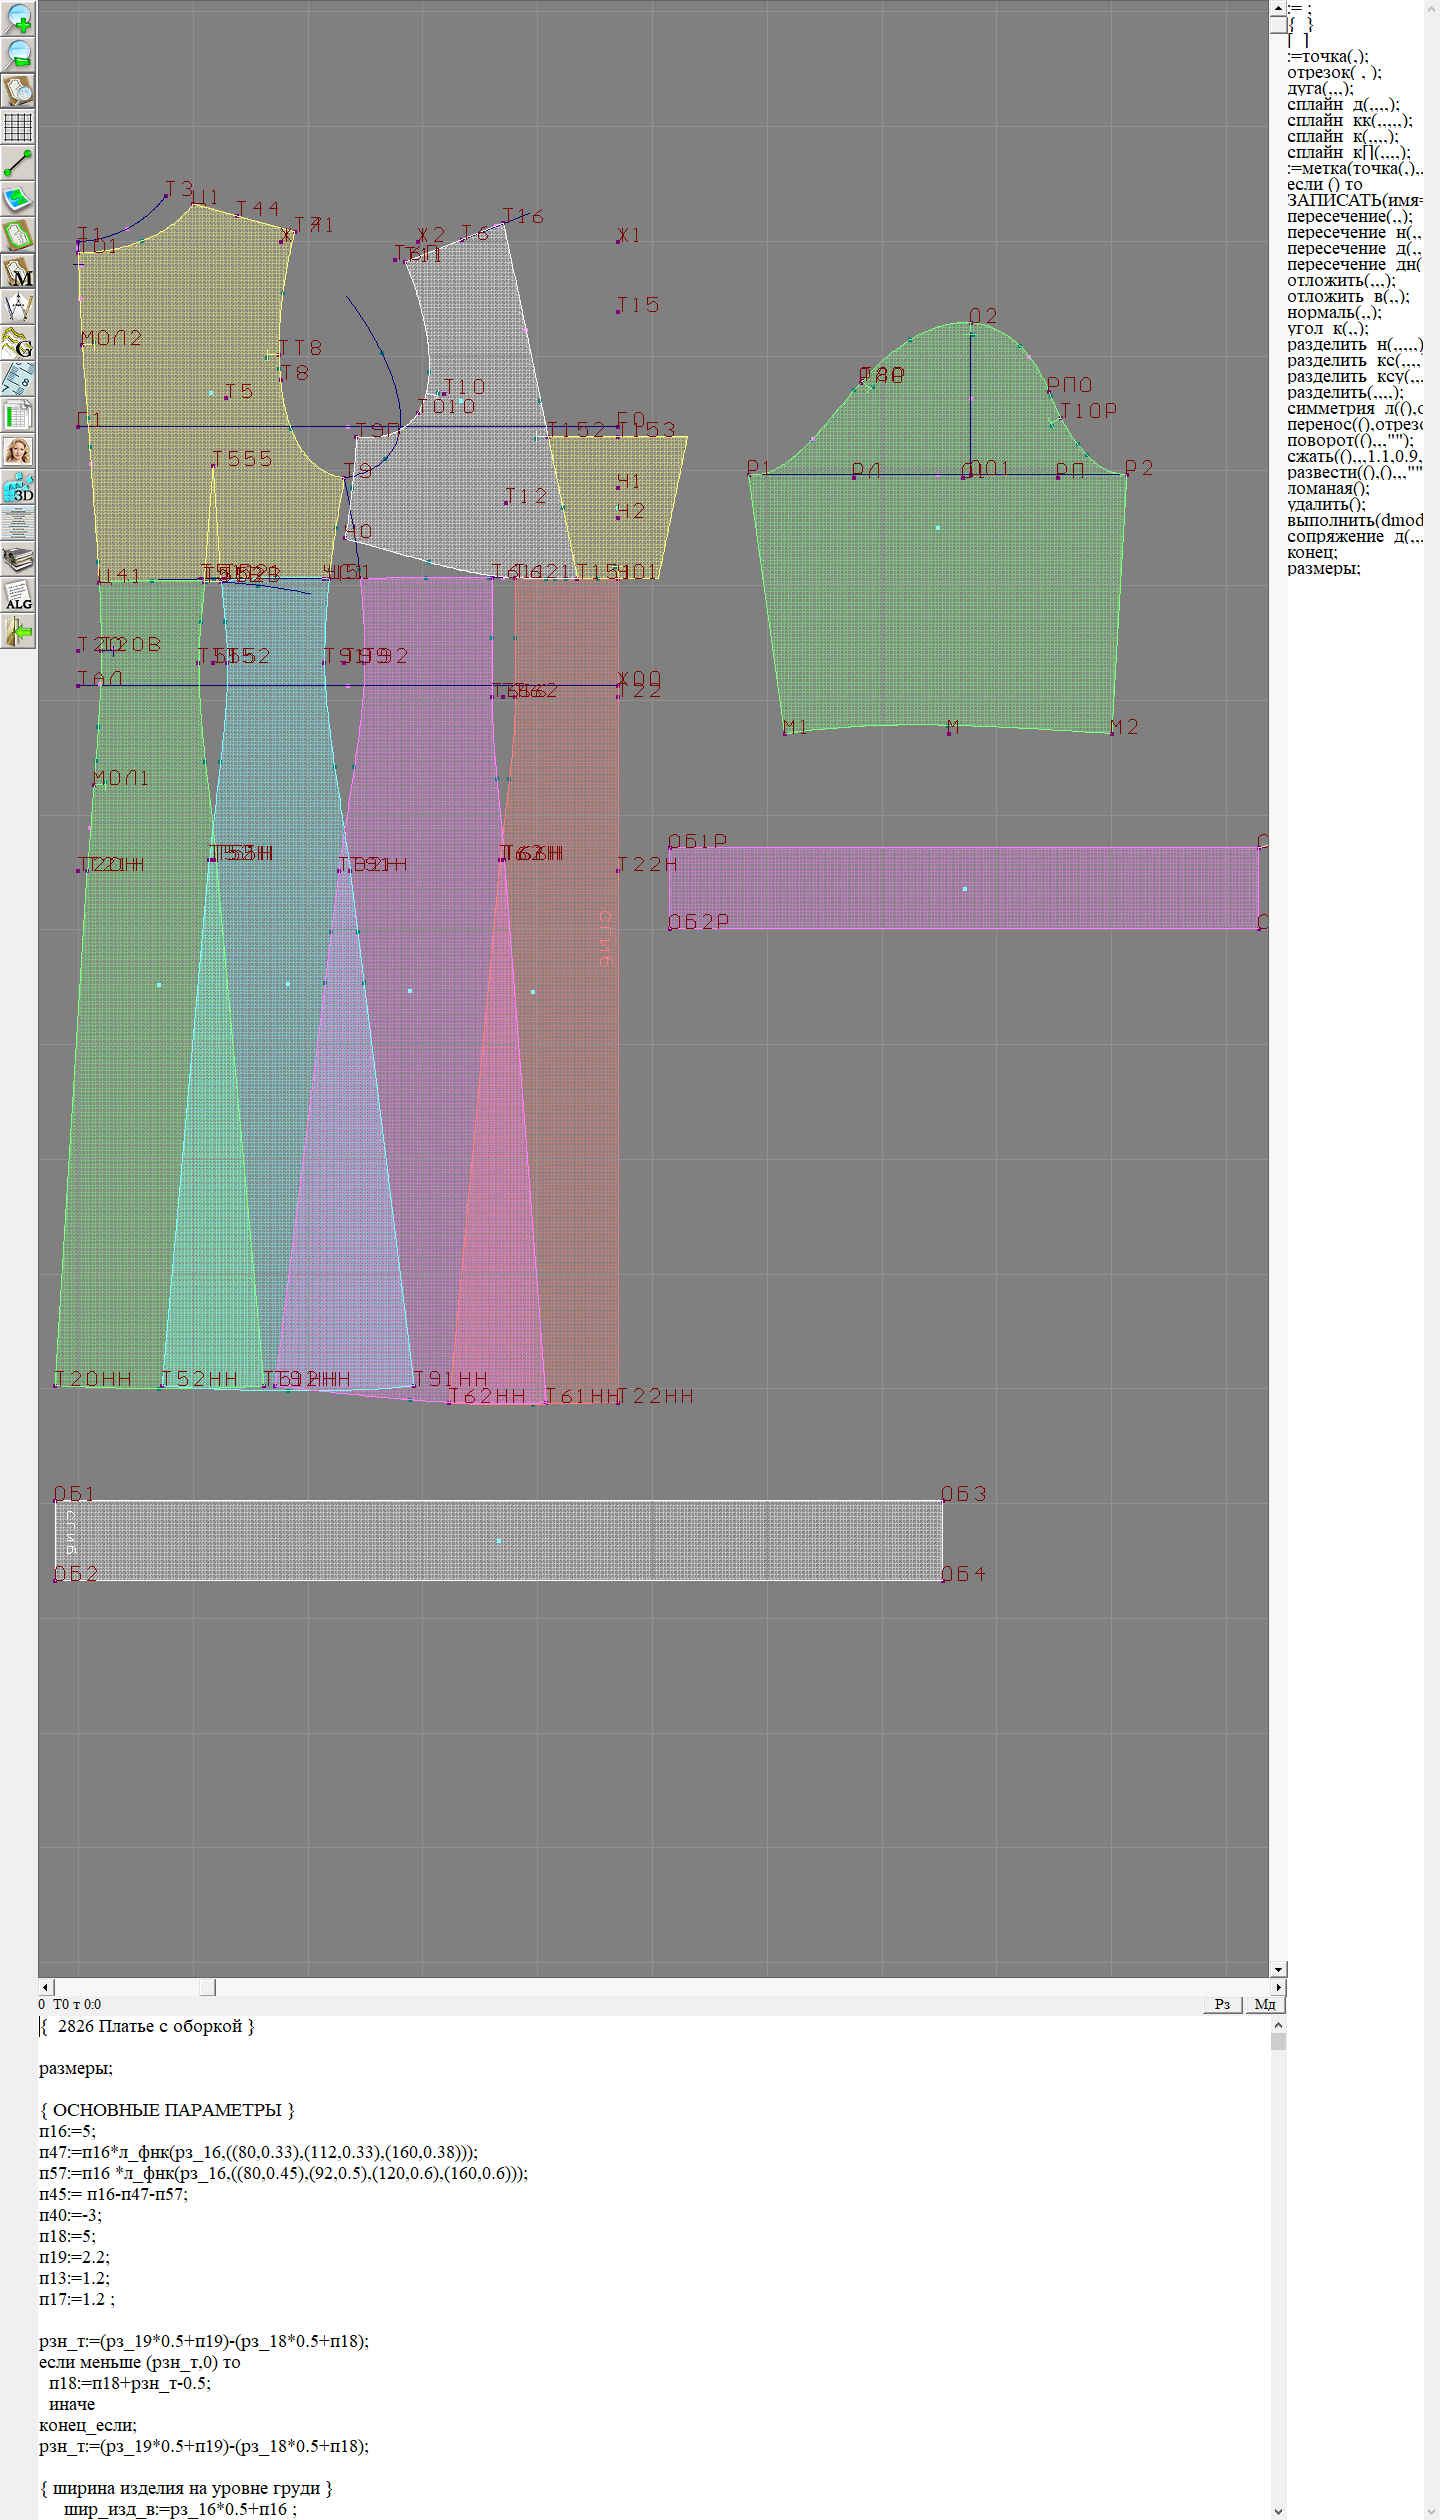The height and width of the screenshot is (2520, 1440).
Task: Click the zoom out magnifier icon
Action: [18, 54]
